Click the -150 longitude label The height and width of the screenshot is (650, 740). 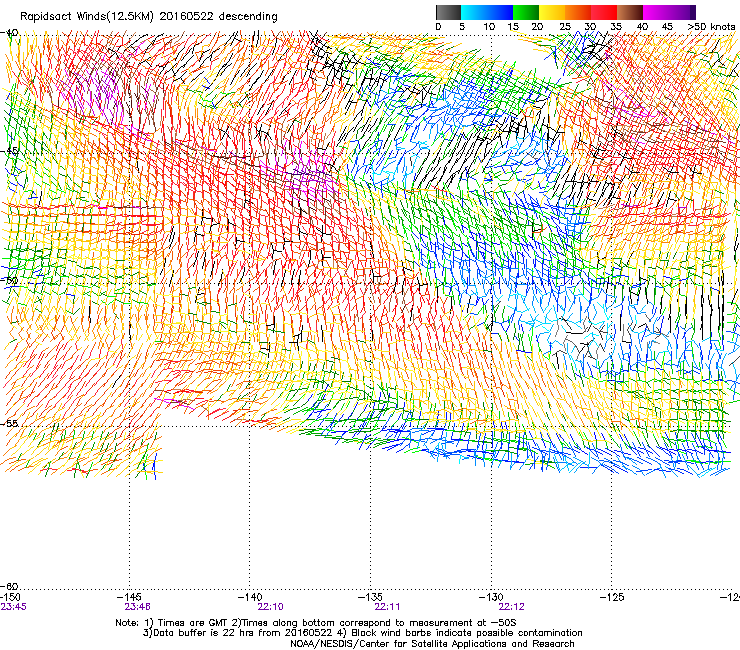[10, 597]
